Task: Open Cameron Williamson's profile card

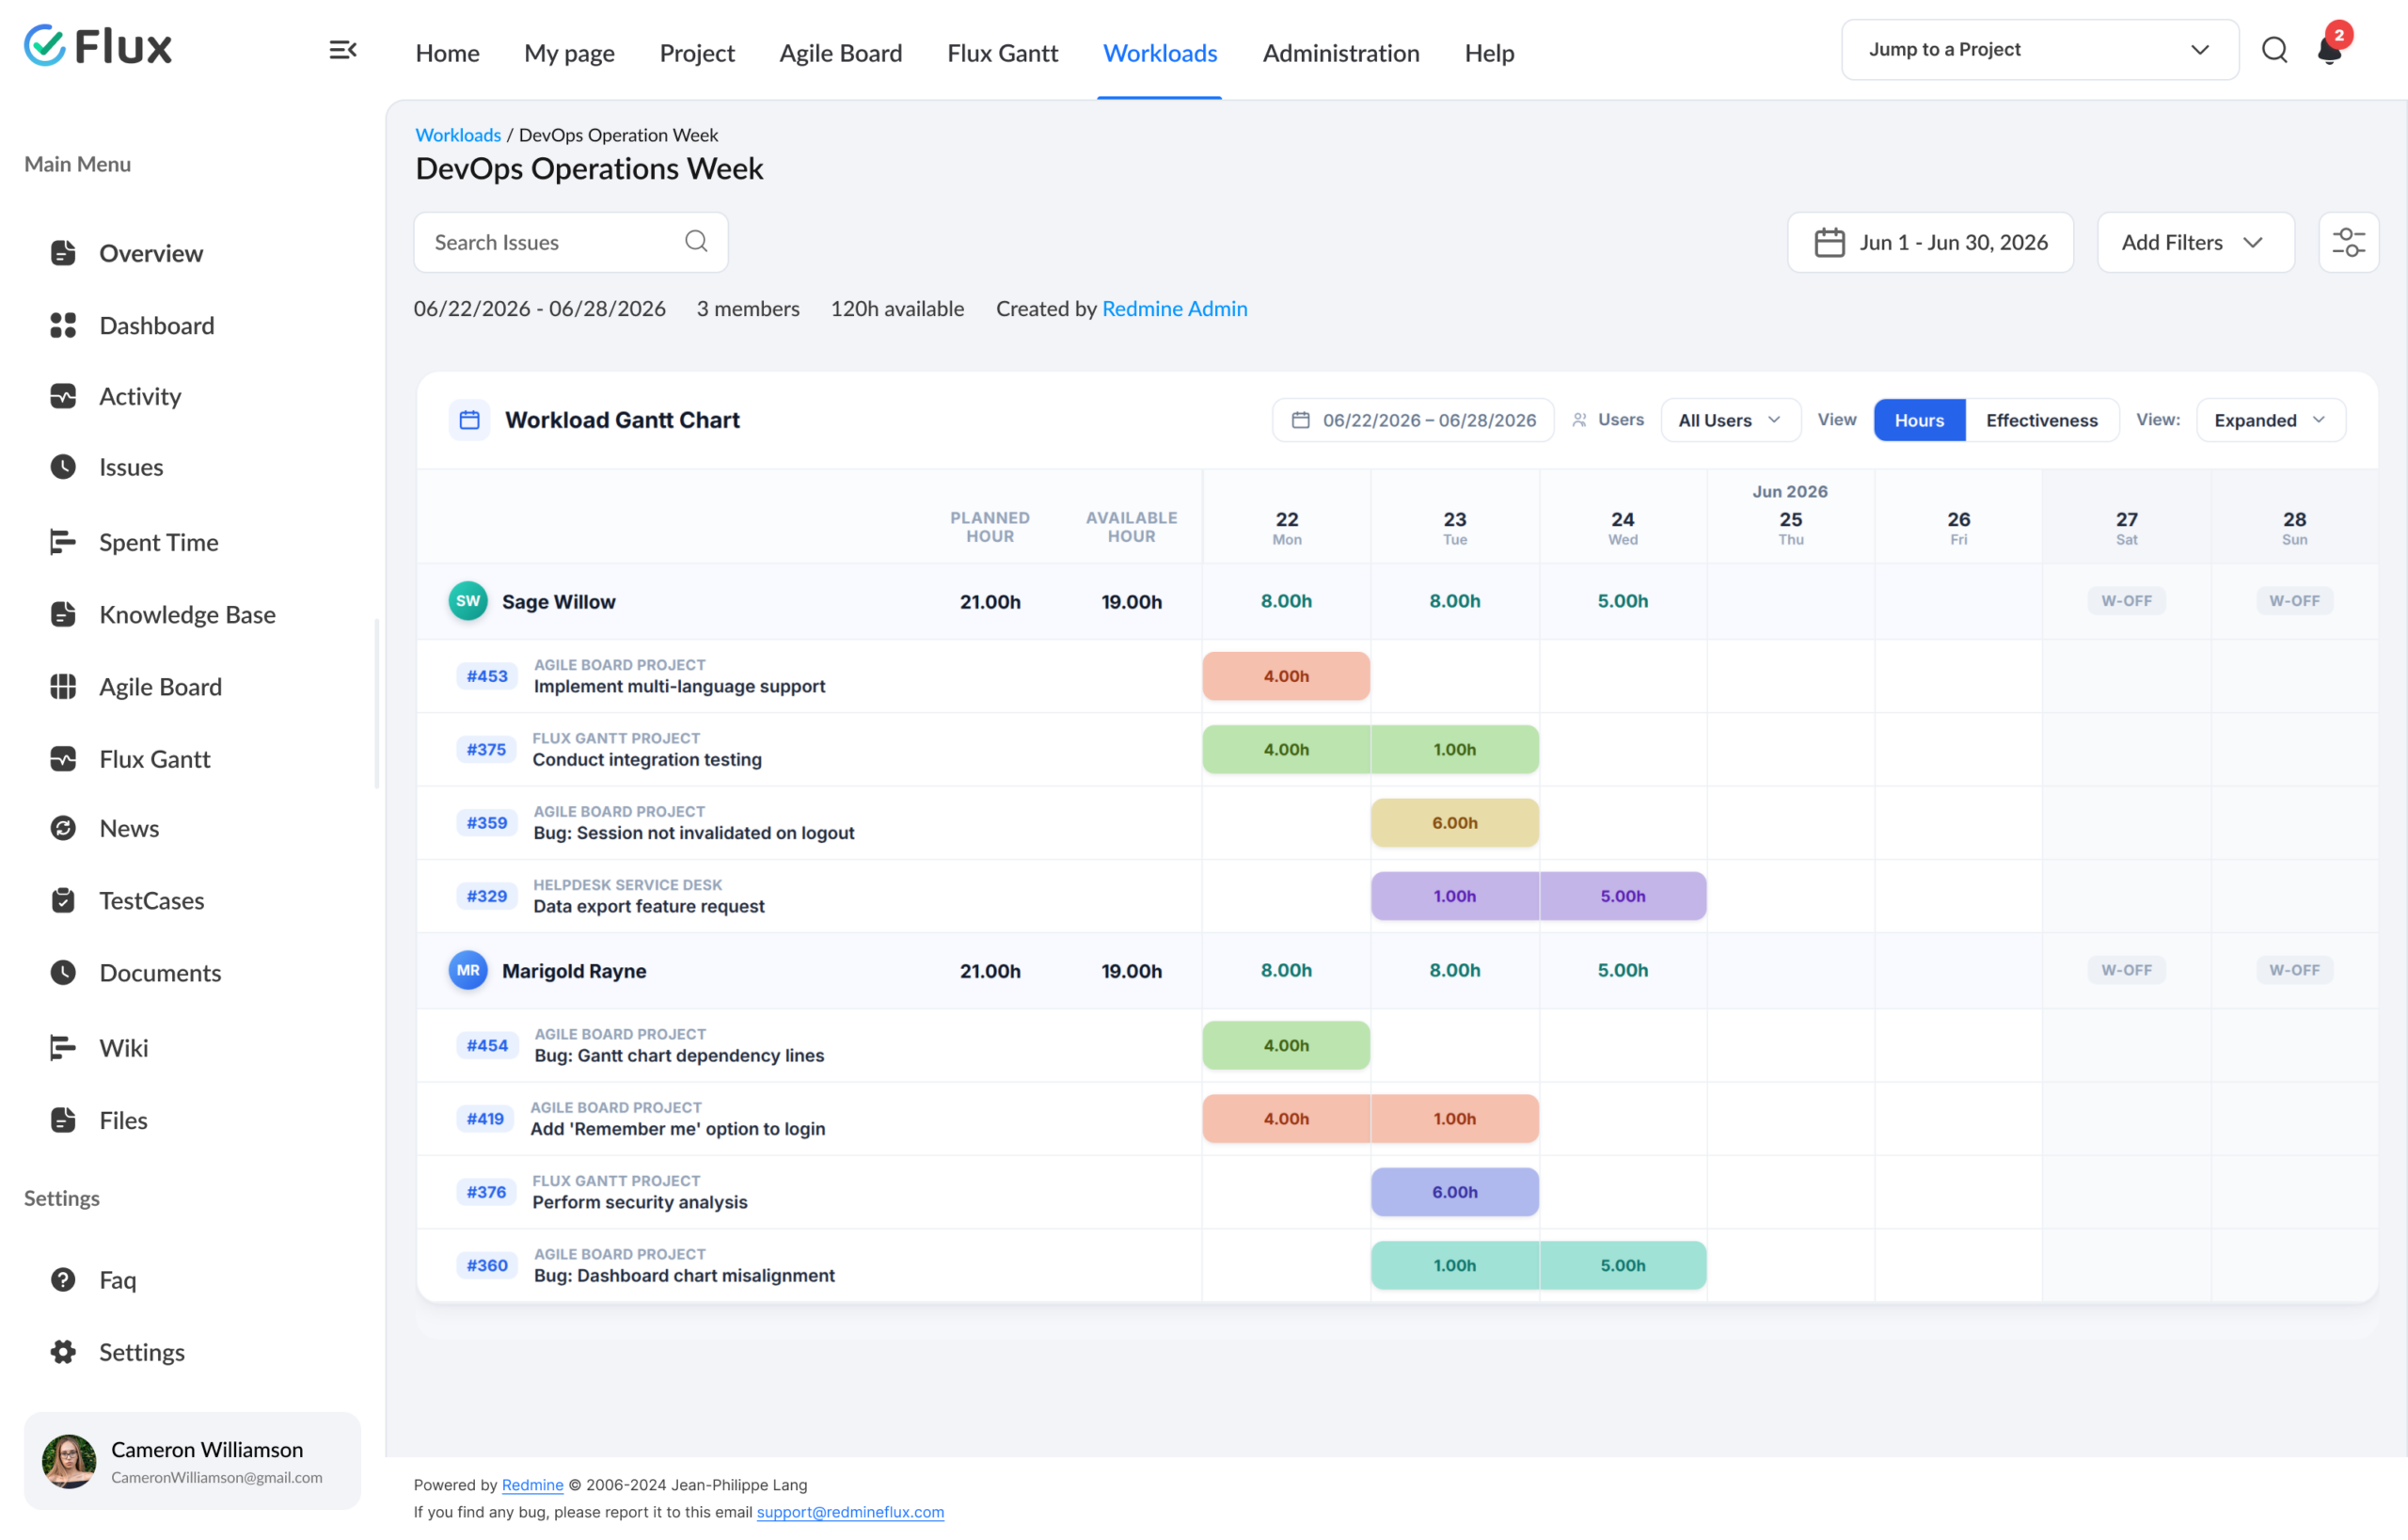Action: (x=192, y=1461)
